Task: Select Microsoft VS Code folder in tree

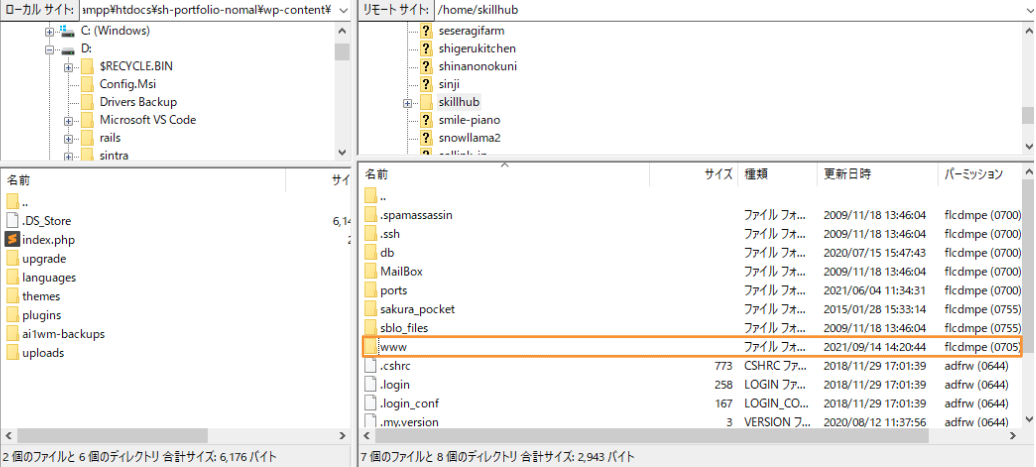Action: 147,120
